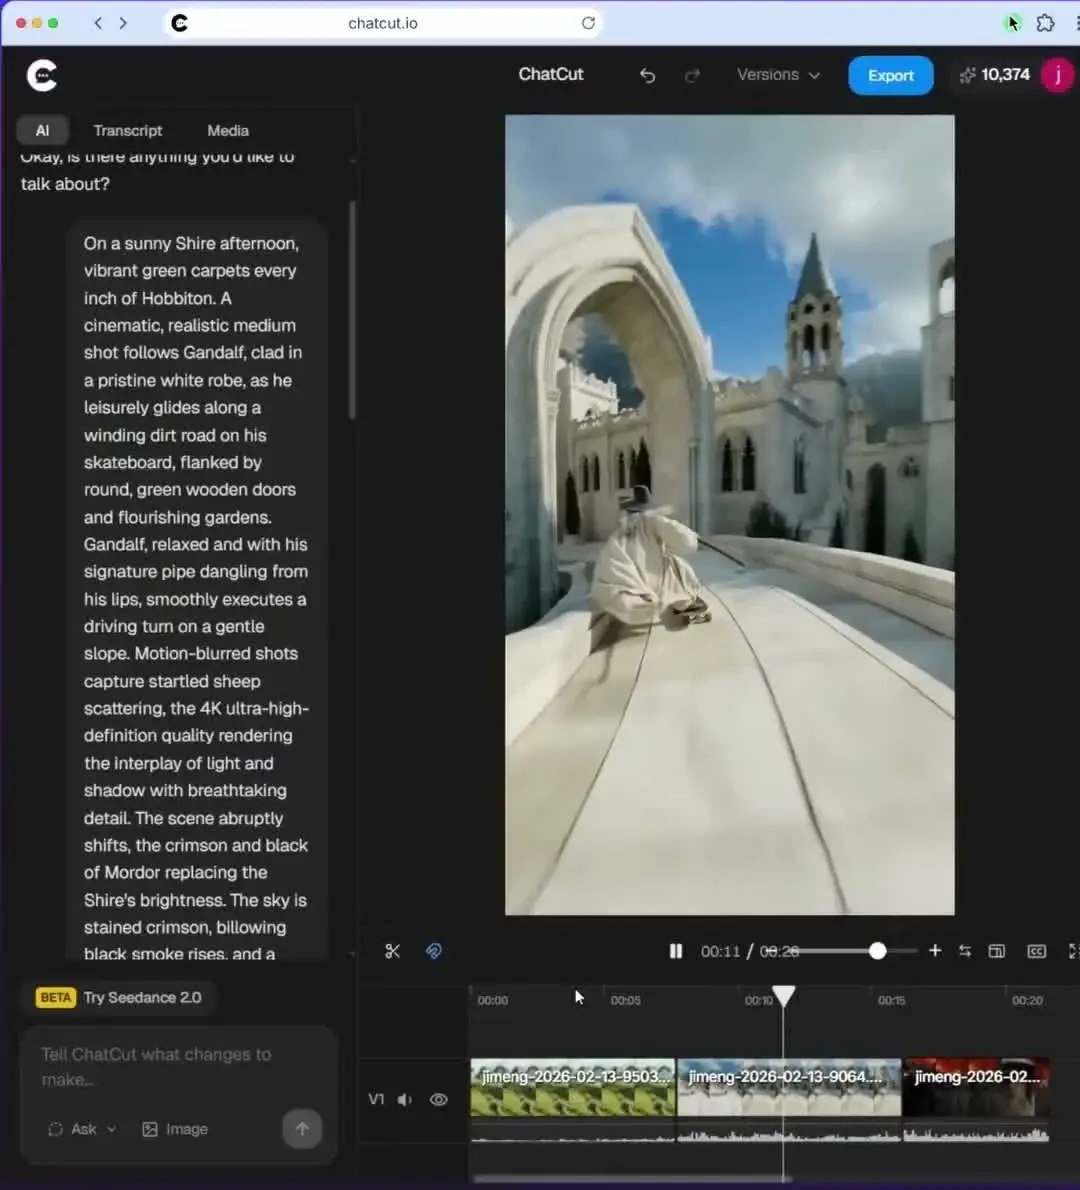Click the timeline playhead marker

click(783, 995)
